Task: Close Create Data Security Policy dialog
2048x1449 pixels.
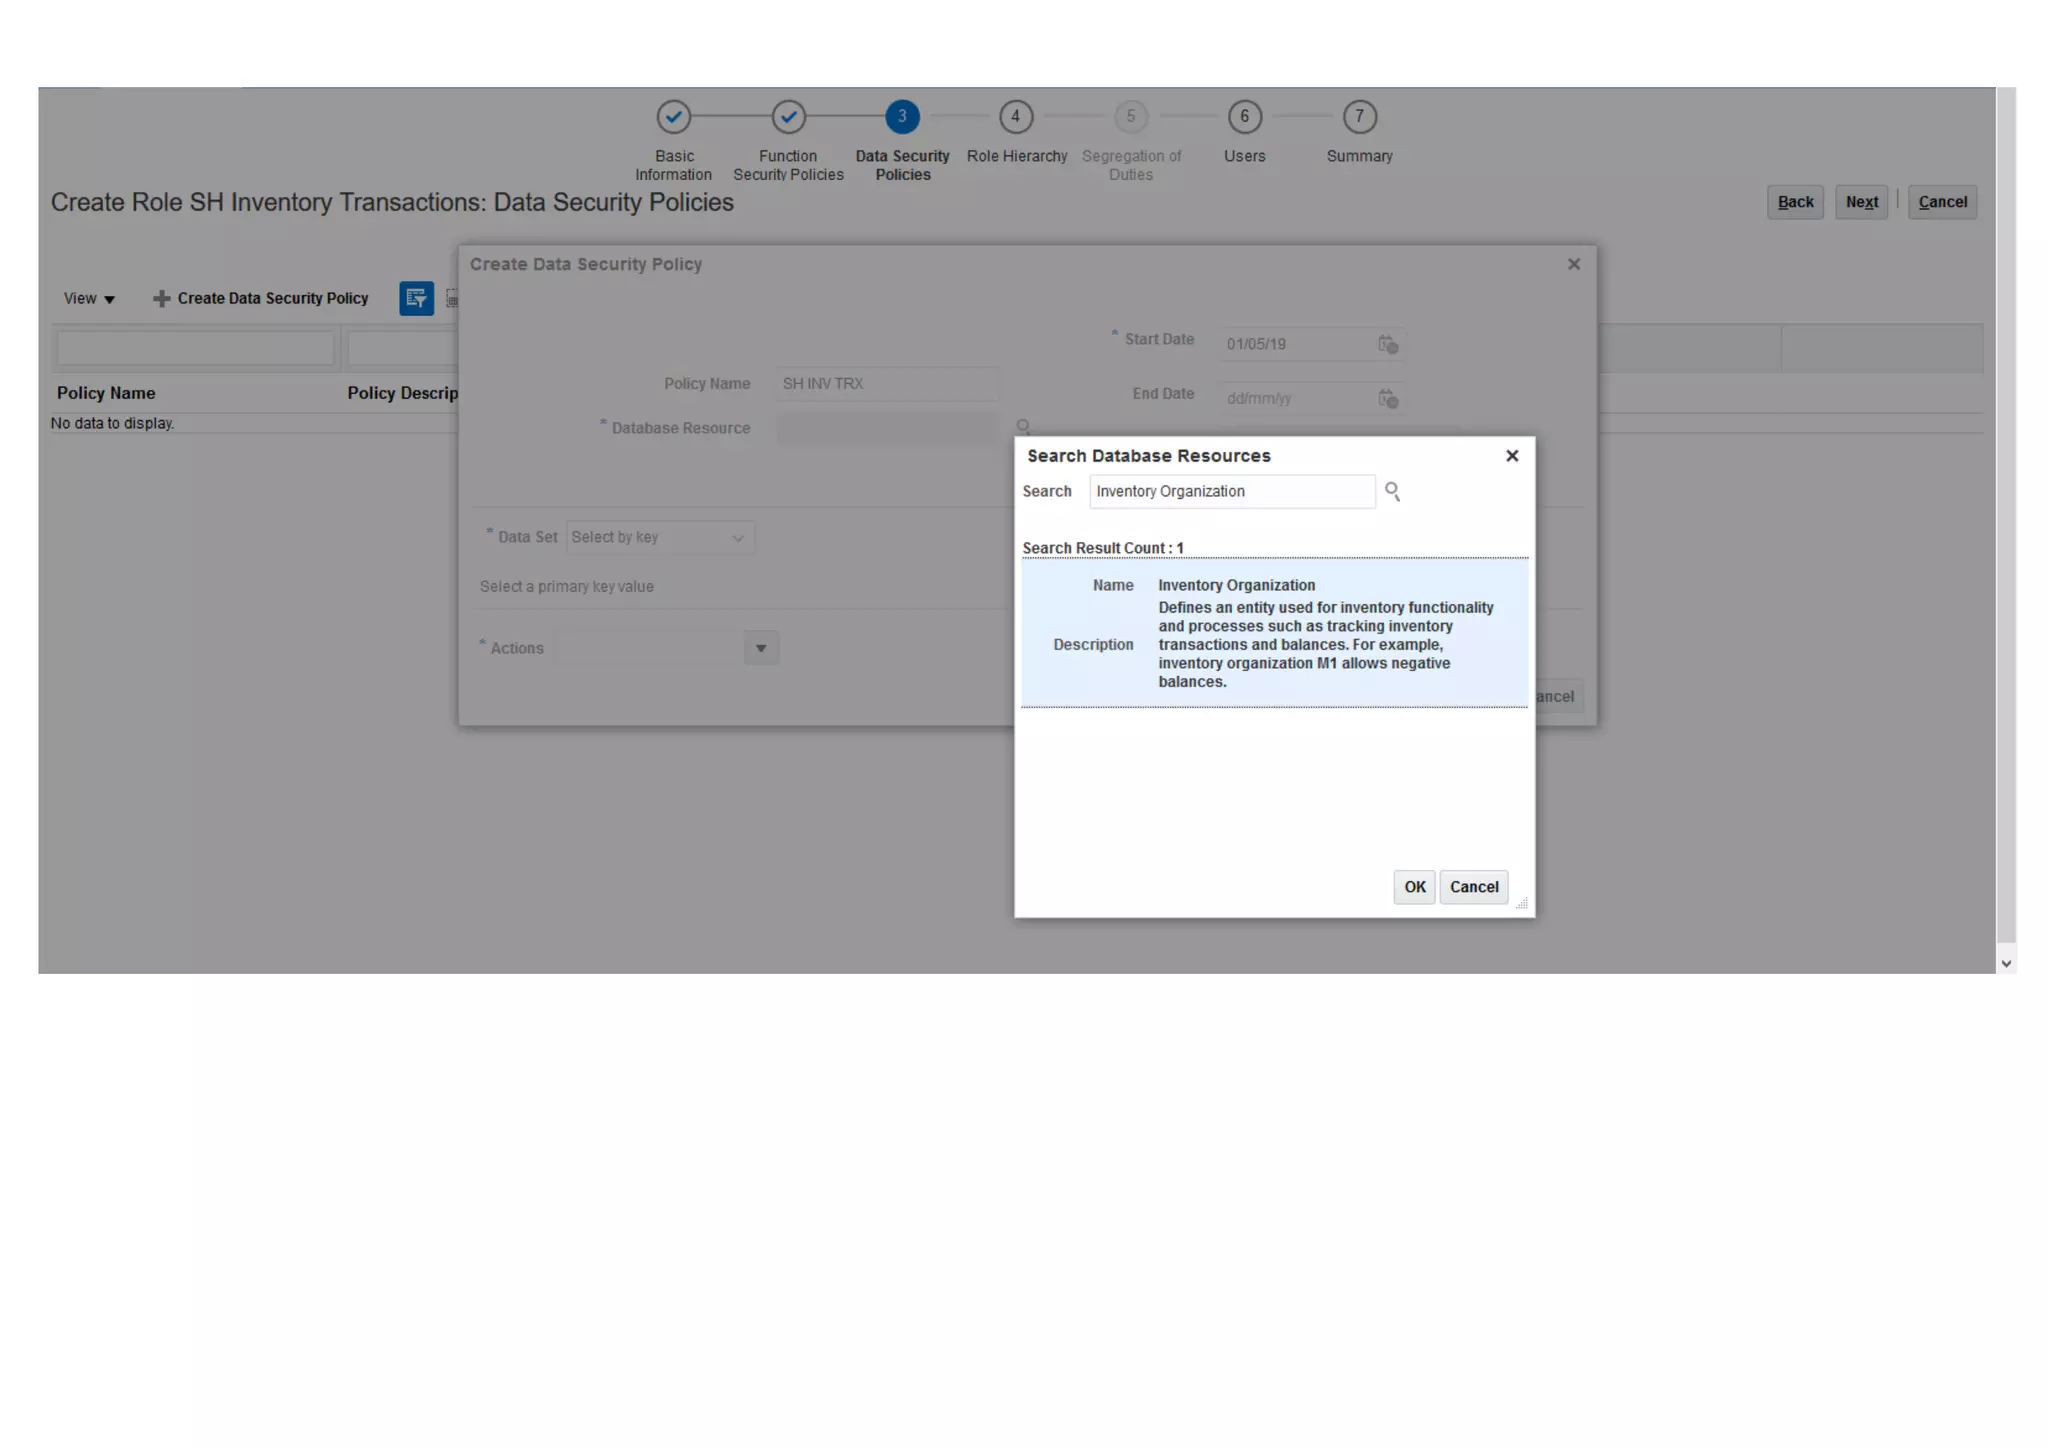Action: click(x=1574, y=264)
